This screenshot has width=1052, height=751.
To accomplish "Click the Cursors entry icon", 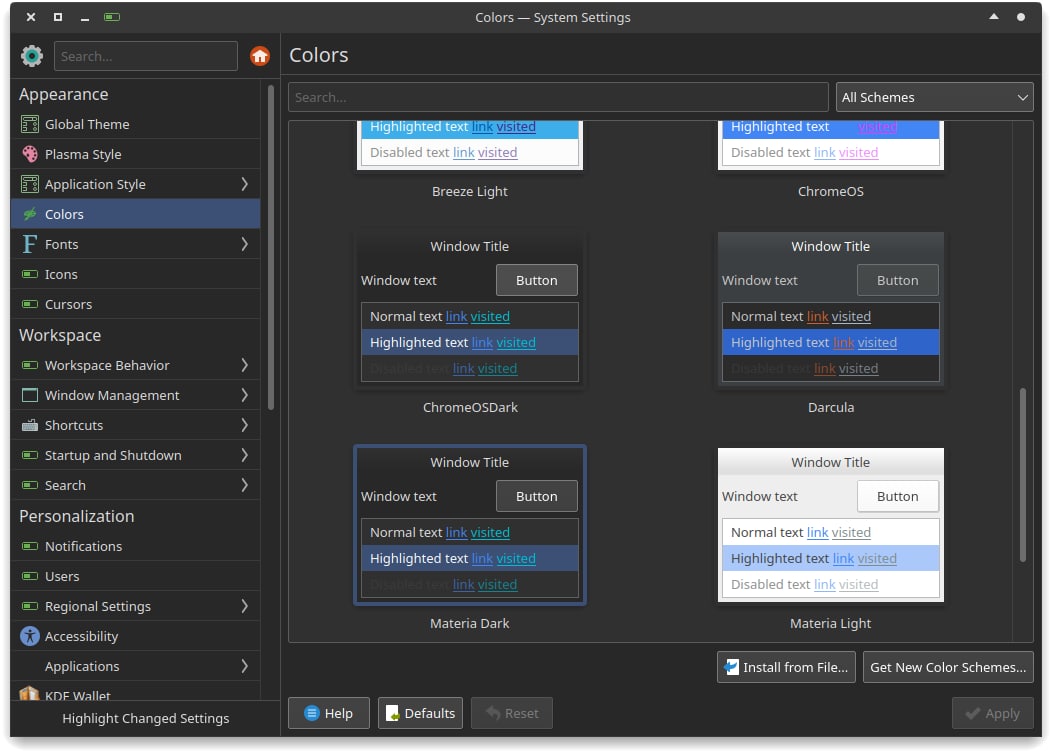I will (30, 304).
